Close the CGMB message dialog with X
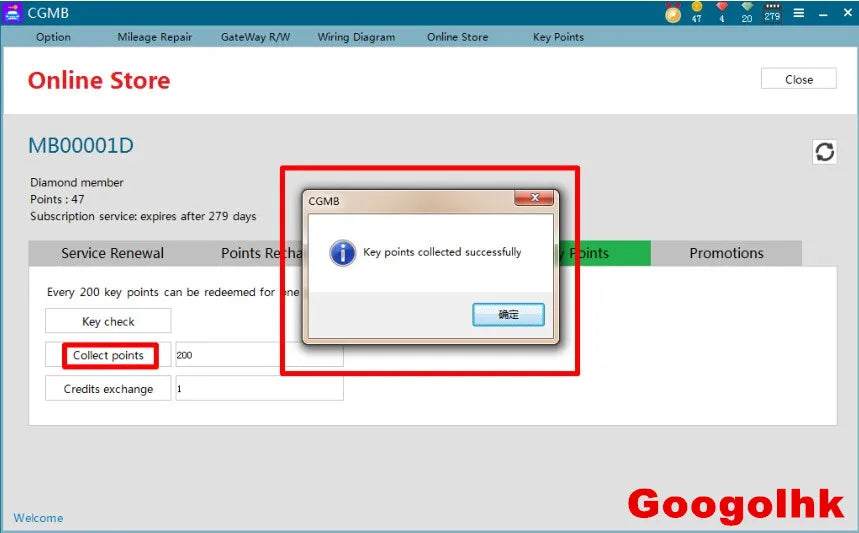The width and height of the screenshot is (859, 533). (535, 198)
